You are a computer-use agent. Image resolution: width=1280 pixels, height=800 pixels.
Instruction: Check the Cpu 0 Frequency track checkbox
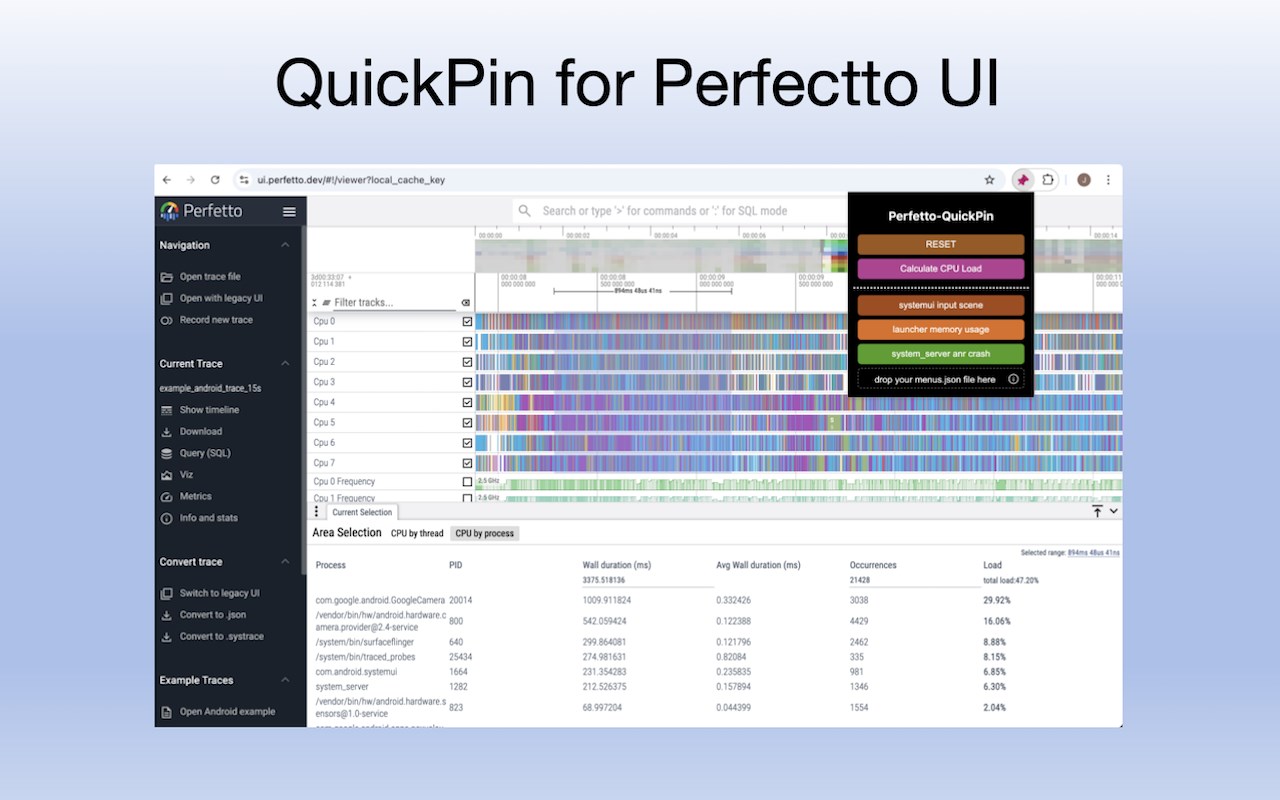coord(467,482)
